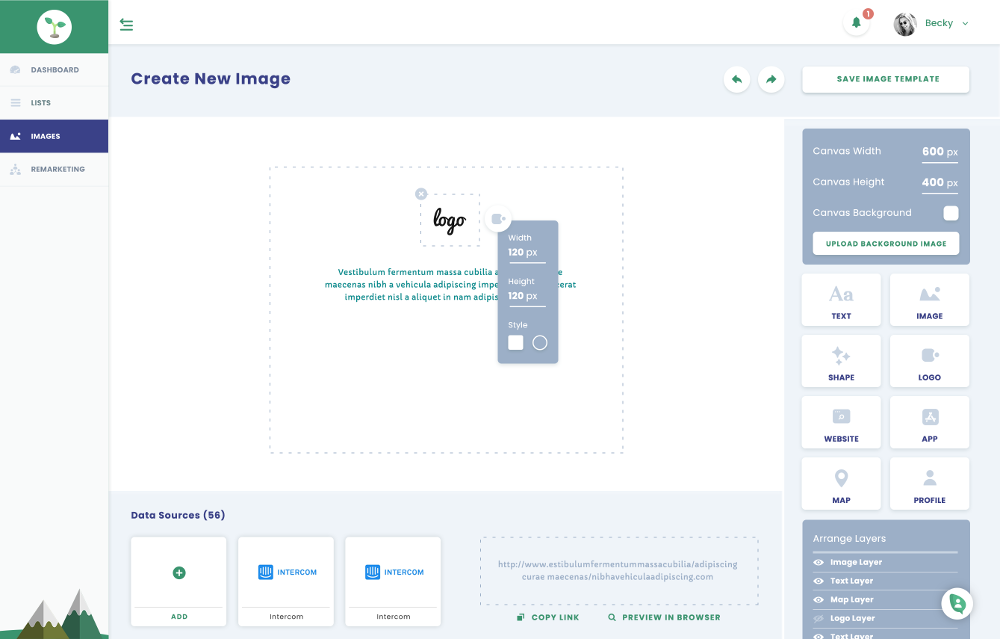Edit the Canvas Height value 400

pos(939,182)
